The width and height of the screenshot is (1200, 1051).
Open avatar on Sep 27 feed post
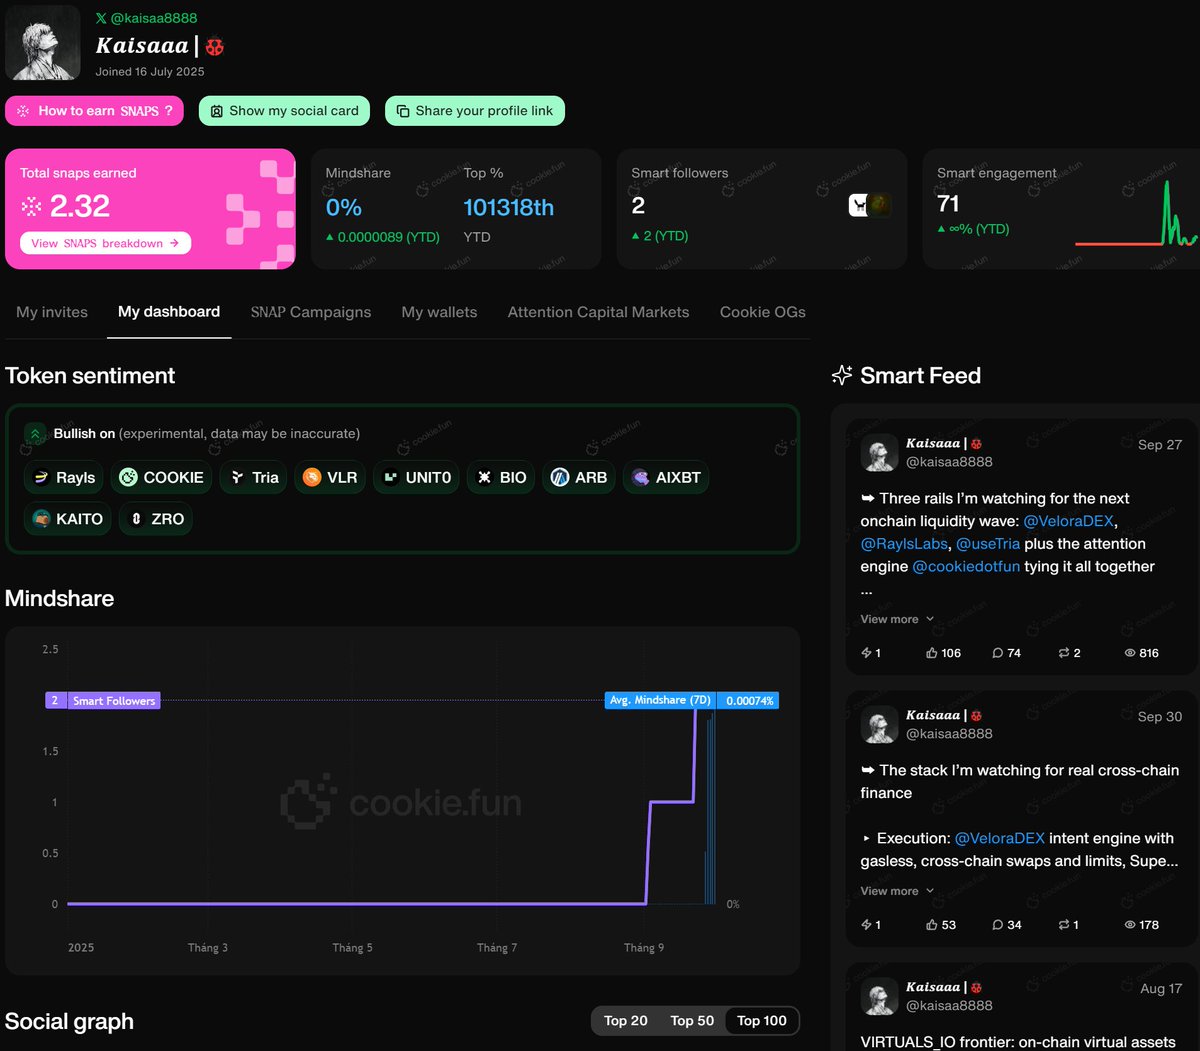pyautogui.click(x=880, y=452)
